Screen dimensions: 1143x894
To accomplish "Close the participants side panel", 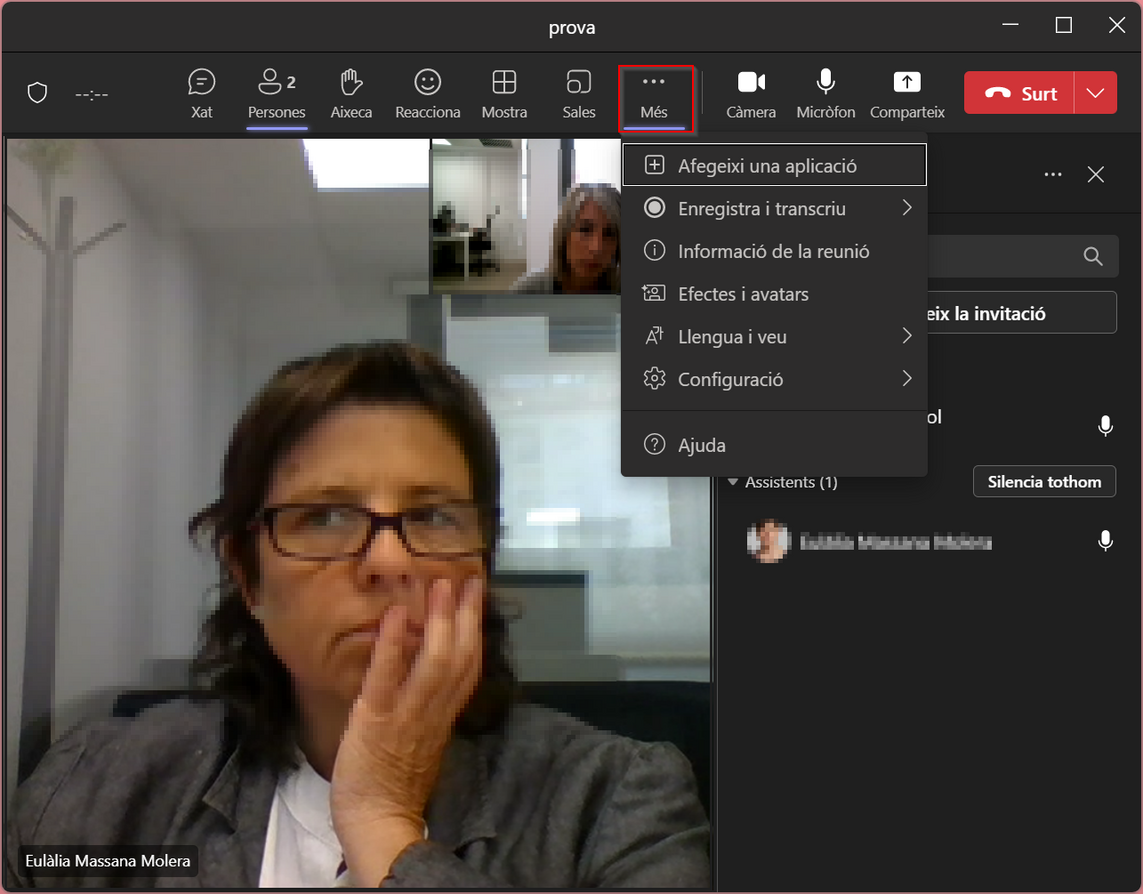I will (x=1096, y=174).
